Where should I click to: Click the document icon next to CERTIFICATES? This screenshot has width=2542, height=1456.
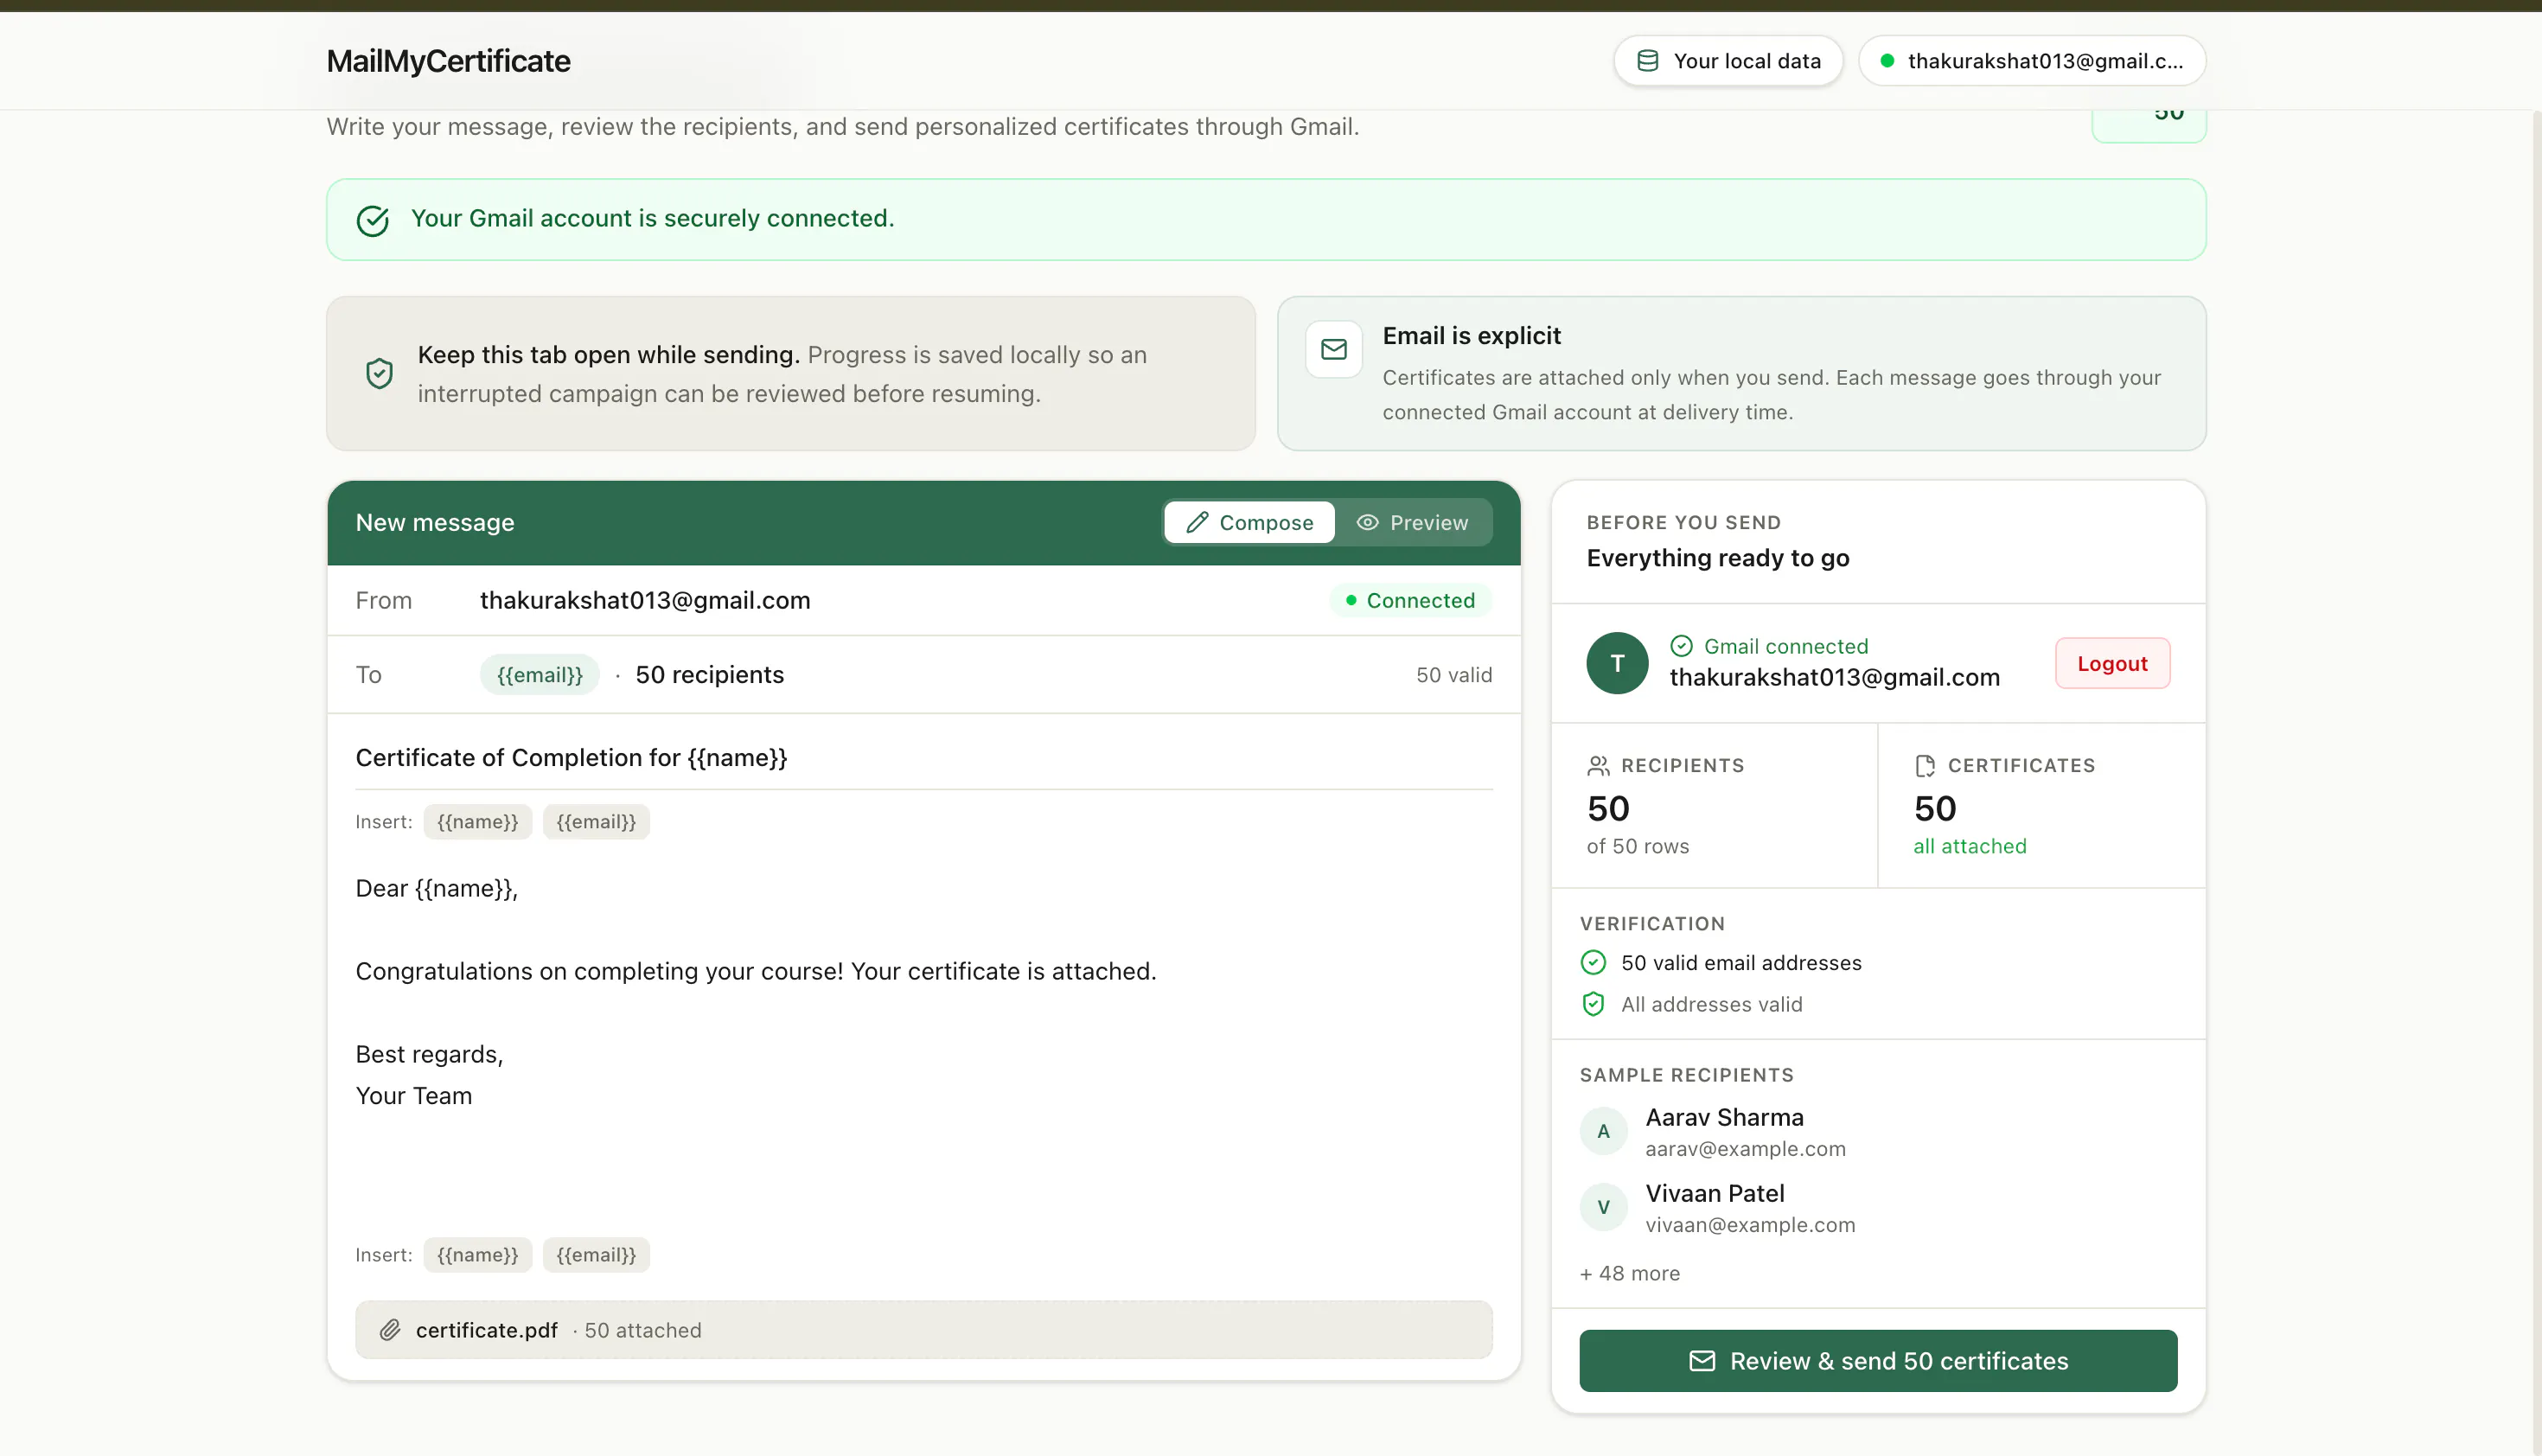(x=1924, y=766)
